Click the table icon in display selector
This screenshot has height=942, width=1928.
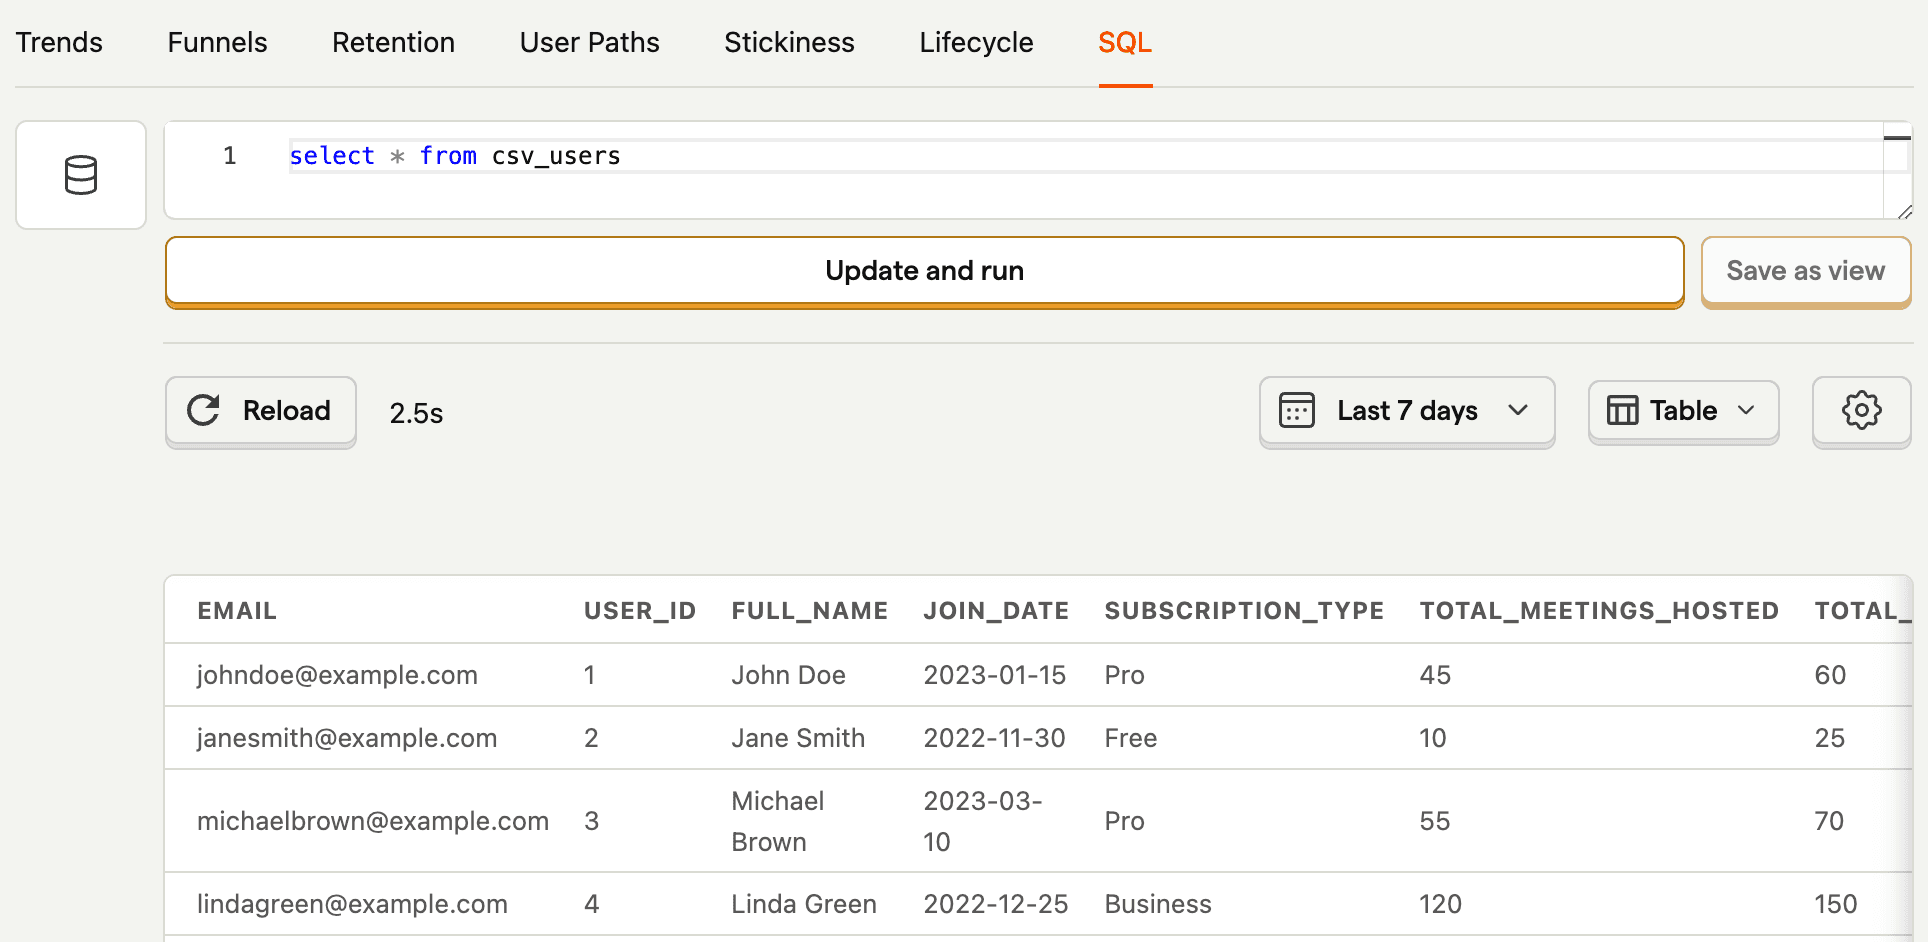1622,411
